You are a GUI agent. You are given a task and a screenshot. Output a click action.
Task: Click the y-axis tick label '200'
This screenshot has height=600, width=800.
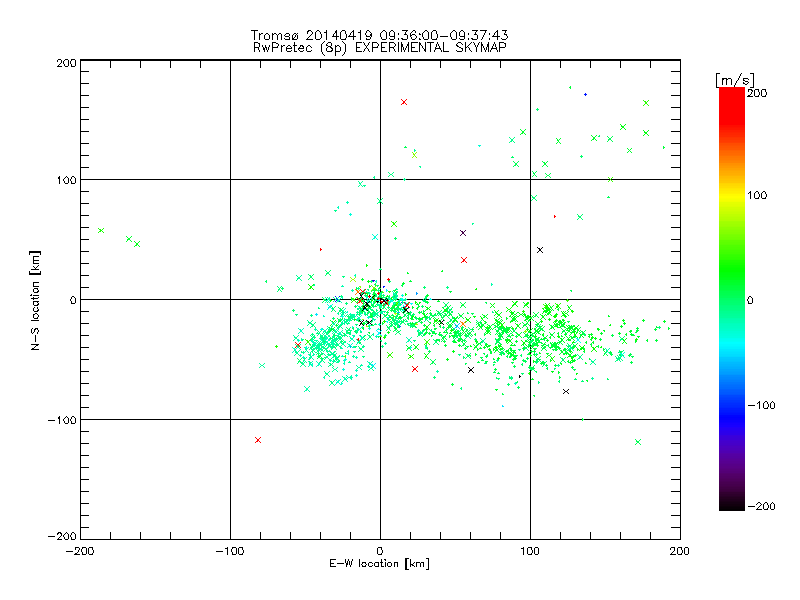coord(66,63)
